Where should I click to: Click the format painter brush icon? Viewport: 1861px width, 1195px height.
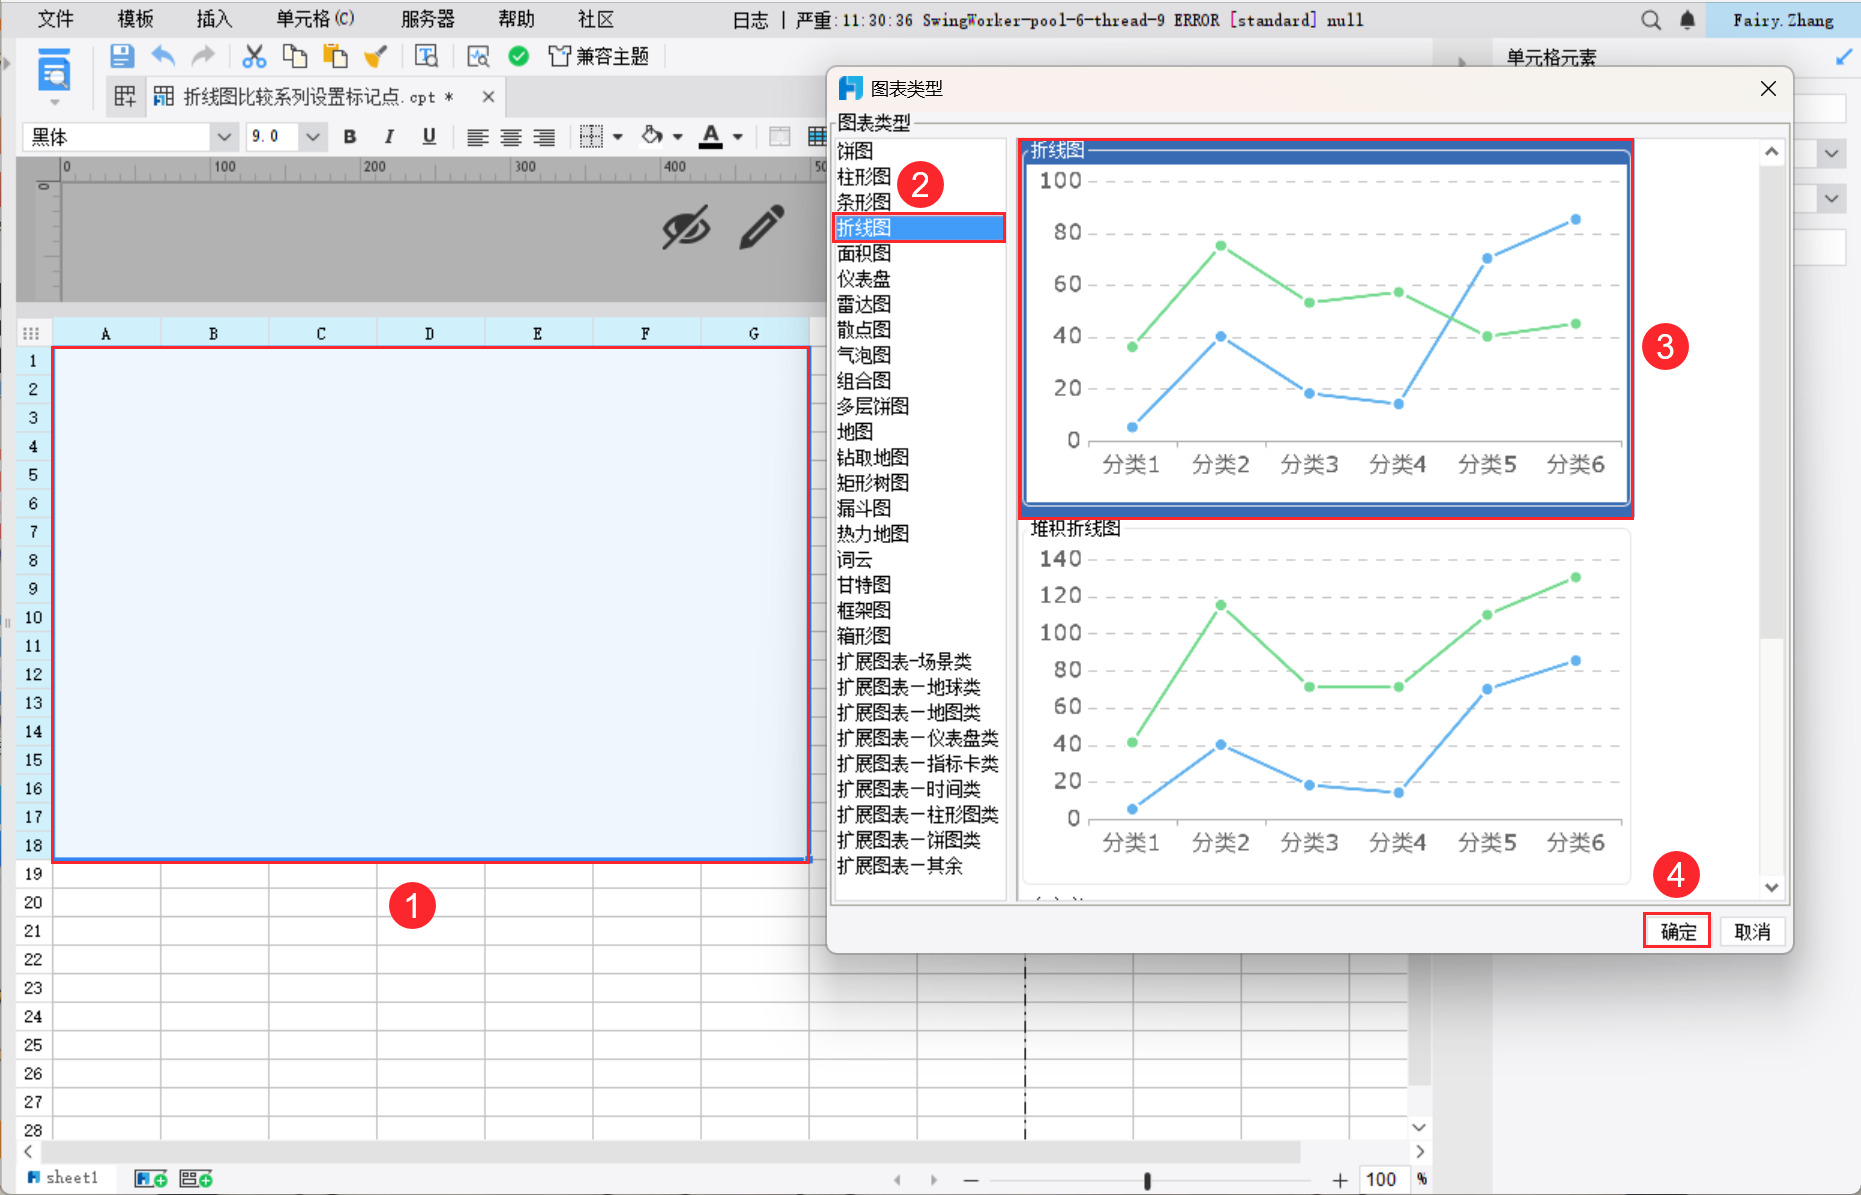[x=375, y=57]
